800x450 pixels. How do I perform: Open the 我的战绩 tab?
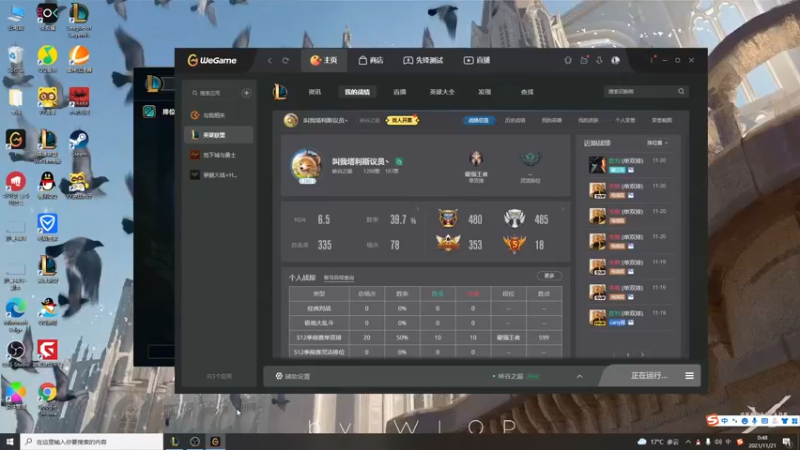(357, 92)
